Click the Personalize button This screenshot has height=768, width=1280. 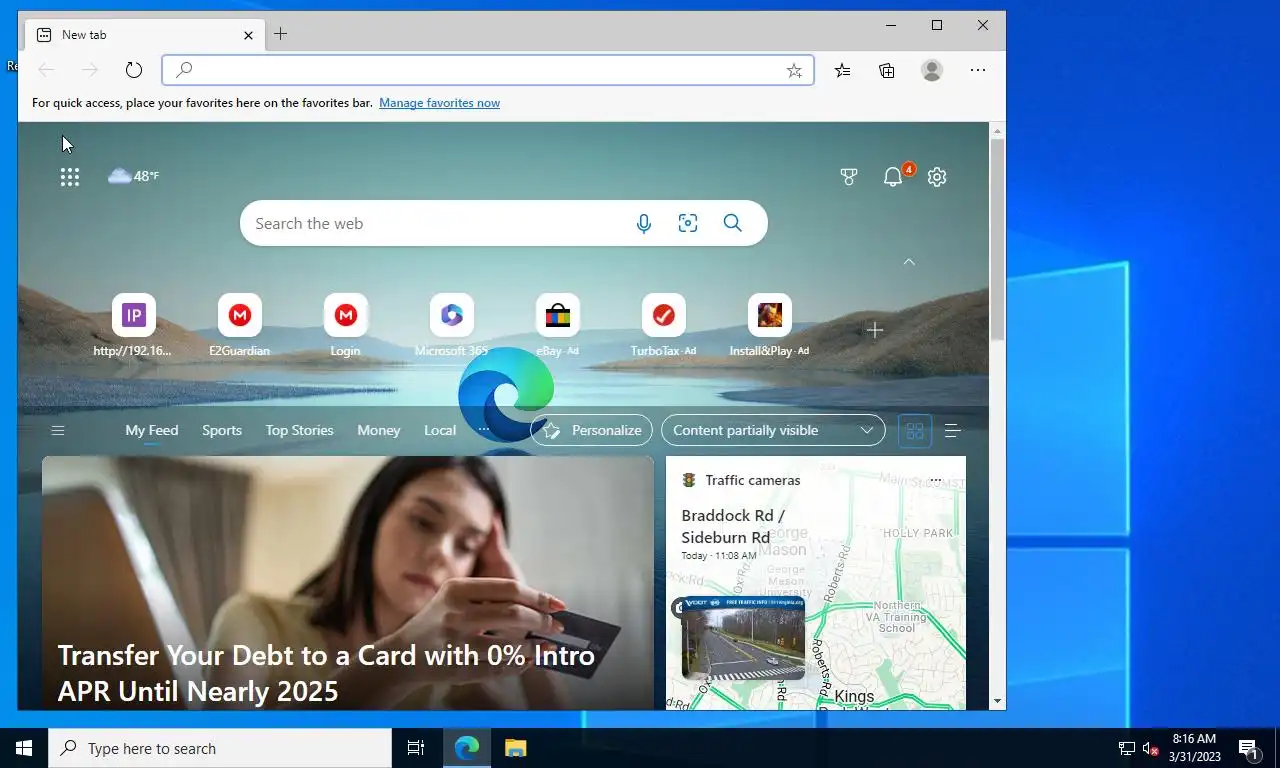coord(591,430)
